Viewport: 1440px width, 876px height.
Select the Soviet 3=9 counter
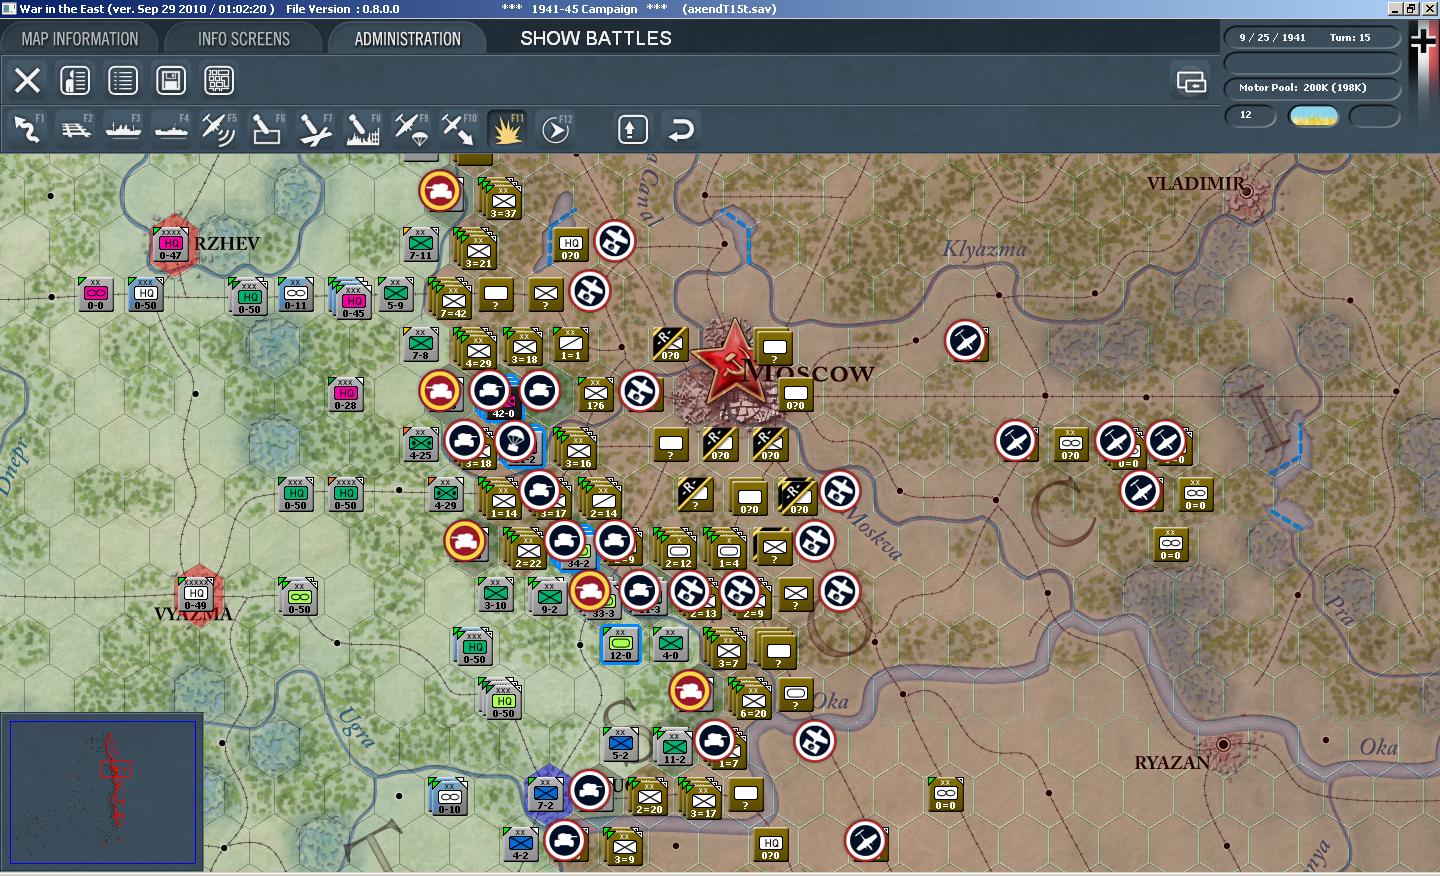pyautogui.click(x=624, y=849)
